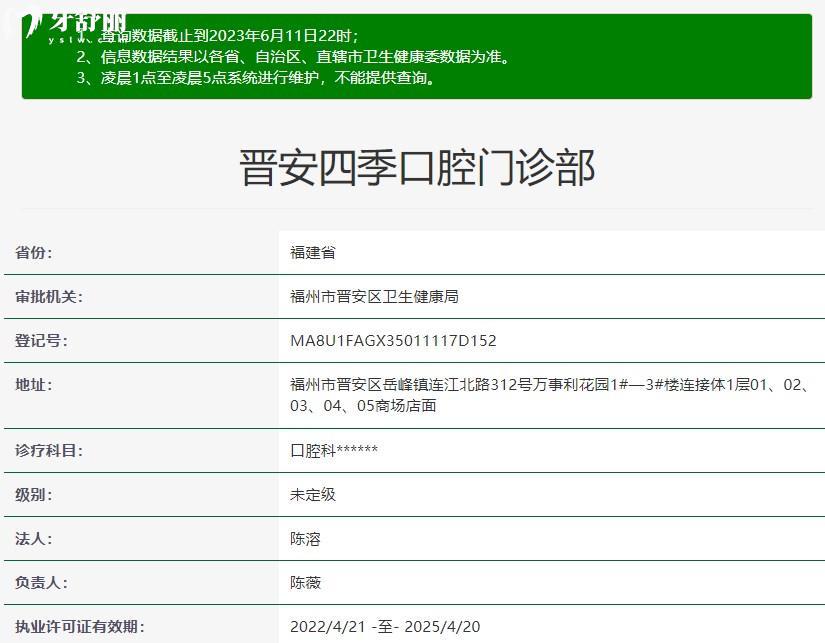This screenshot has width=825, height=643.
Task: Click the registration number MA8U1FAGX35011117D152
Action: coord(393,341)
